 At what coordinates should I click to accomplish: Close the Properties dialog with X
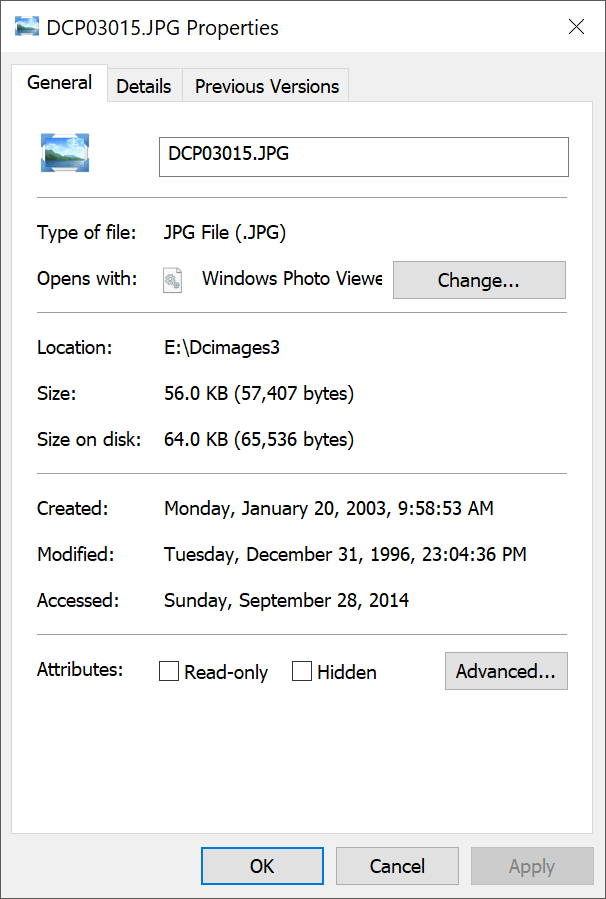pos(577,27)
